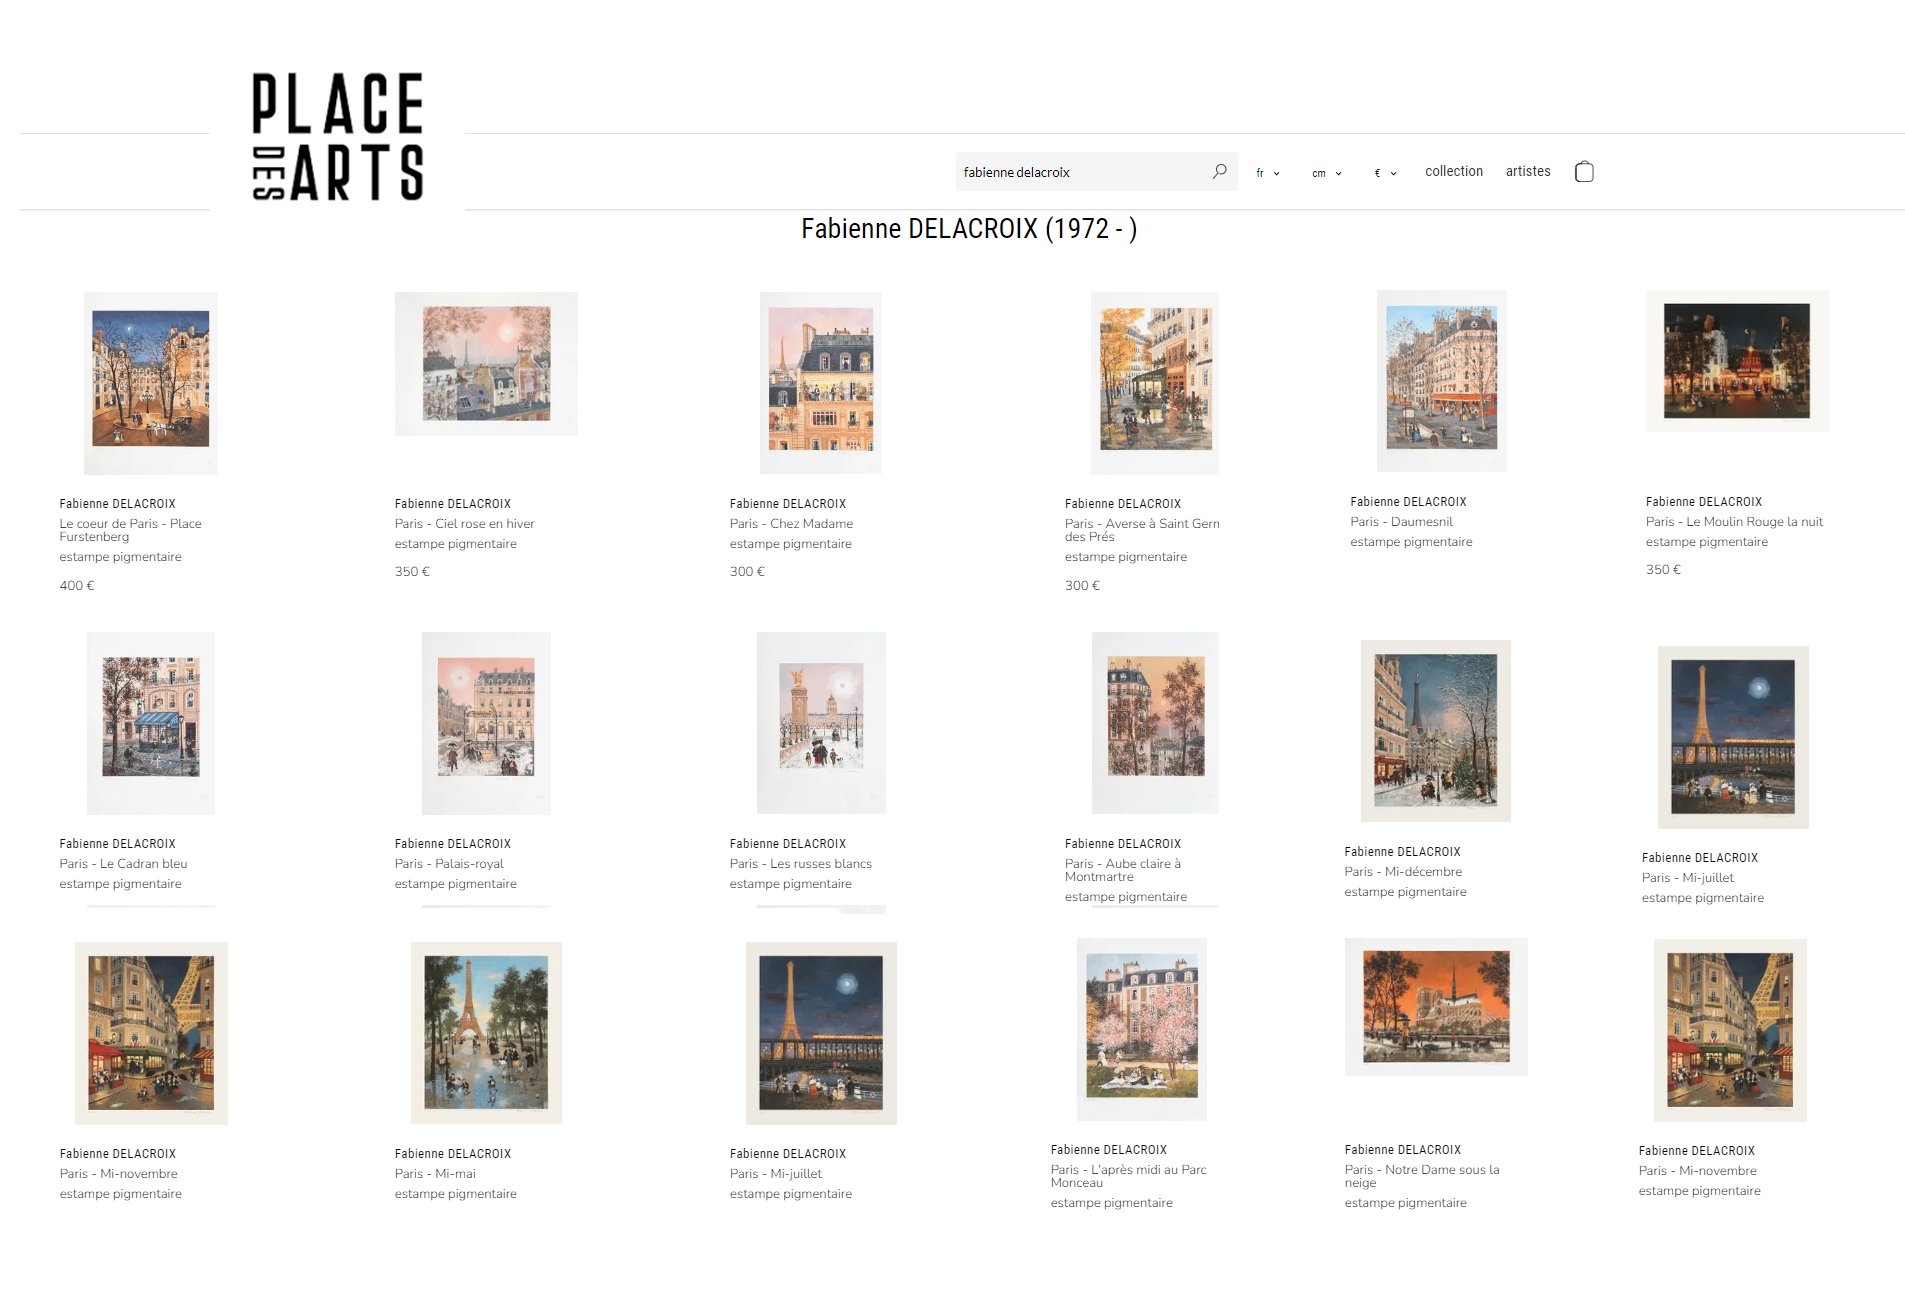Click title 'Paris - L'après midi au Parc Monceau'
1905x1316 pixels.
pos(1128,1176)
